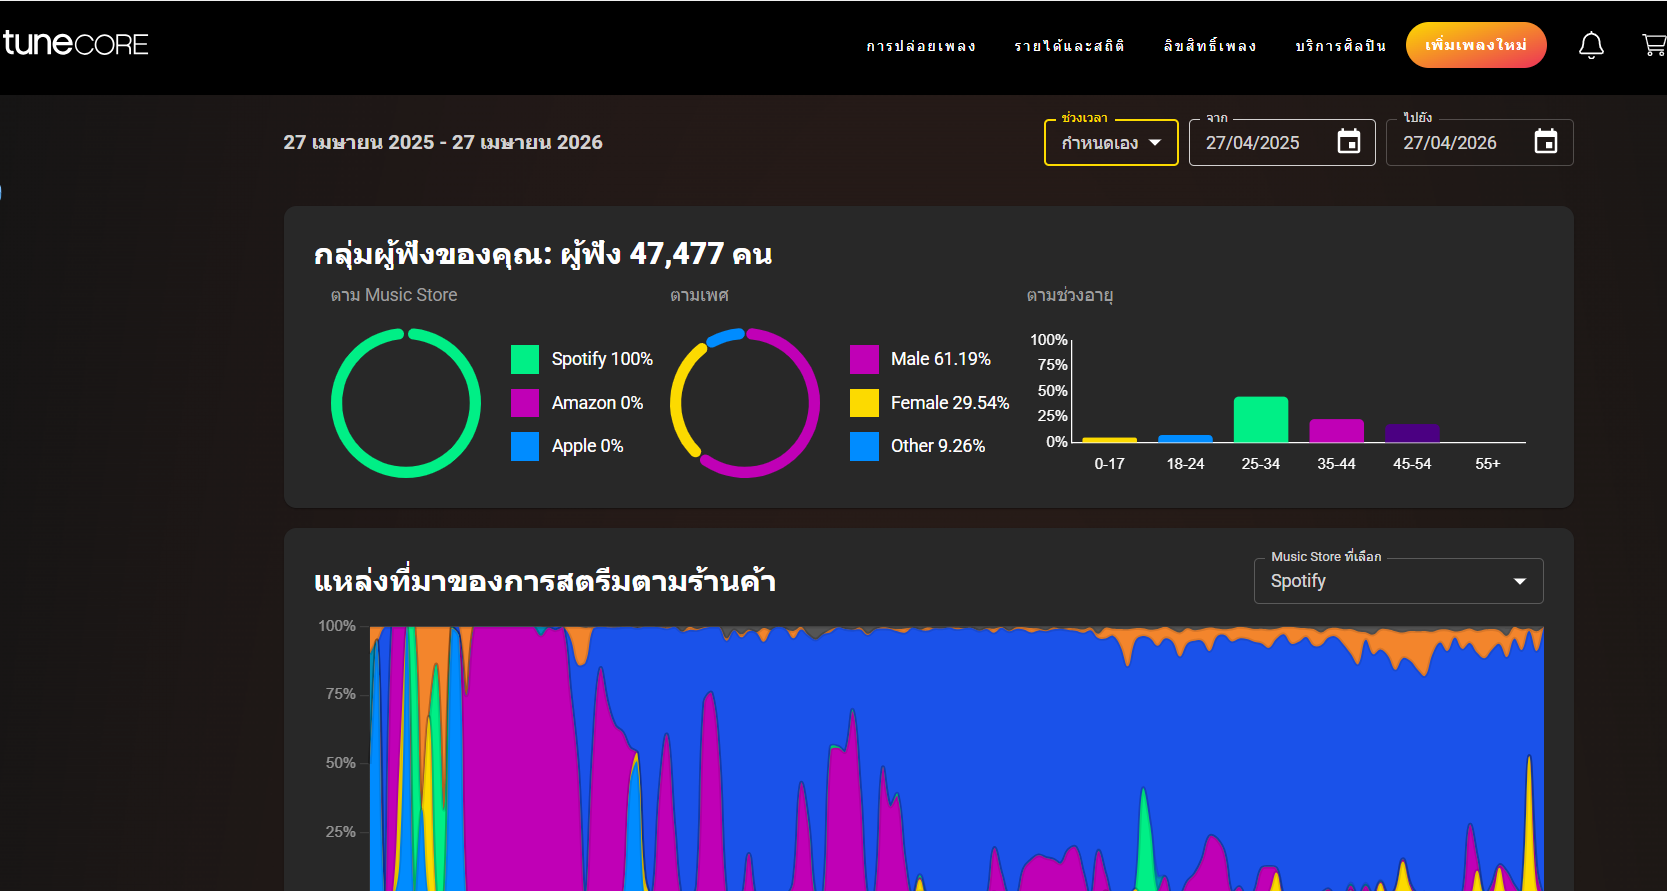Screen dimensions: 1667x891
Task: Click the Male 61.19% label
Action: click(941, 359)
